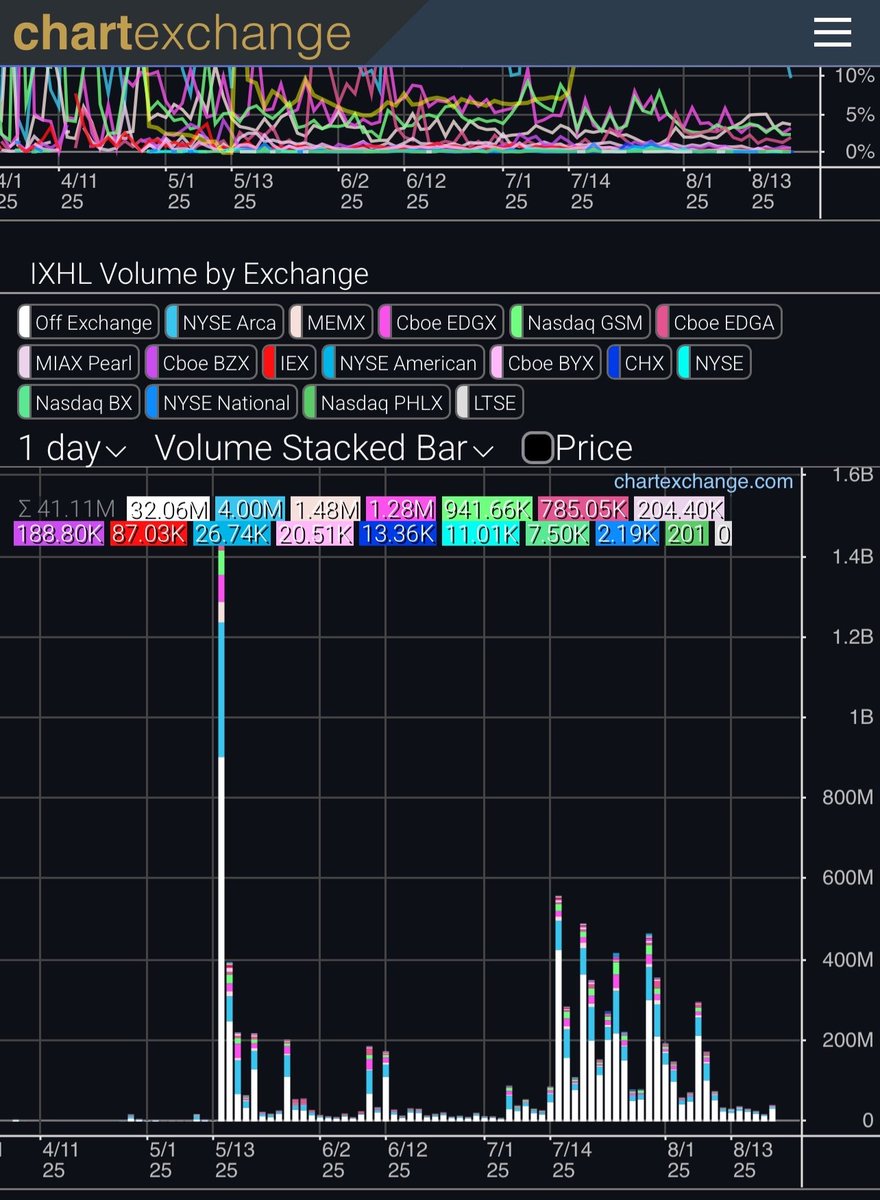880x1200 pixels.
Task: Click the 1.4B y-axis label
Action: (853, 556)
